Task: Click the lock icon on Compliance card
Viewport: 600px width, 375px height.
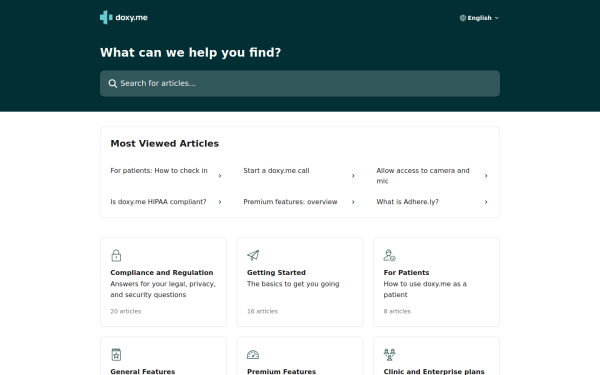Action: tap(116, 255)
